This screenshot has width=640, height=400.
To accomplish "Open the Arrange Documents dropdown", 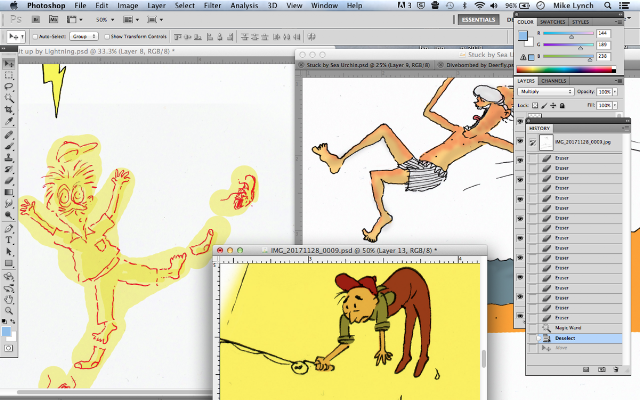I will click(131, 19).
